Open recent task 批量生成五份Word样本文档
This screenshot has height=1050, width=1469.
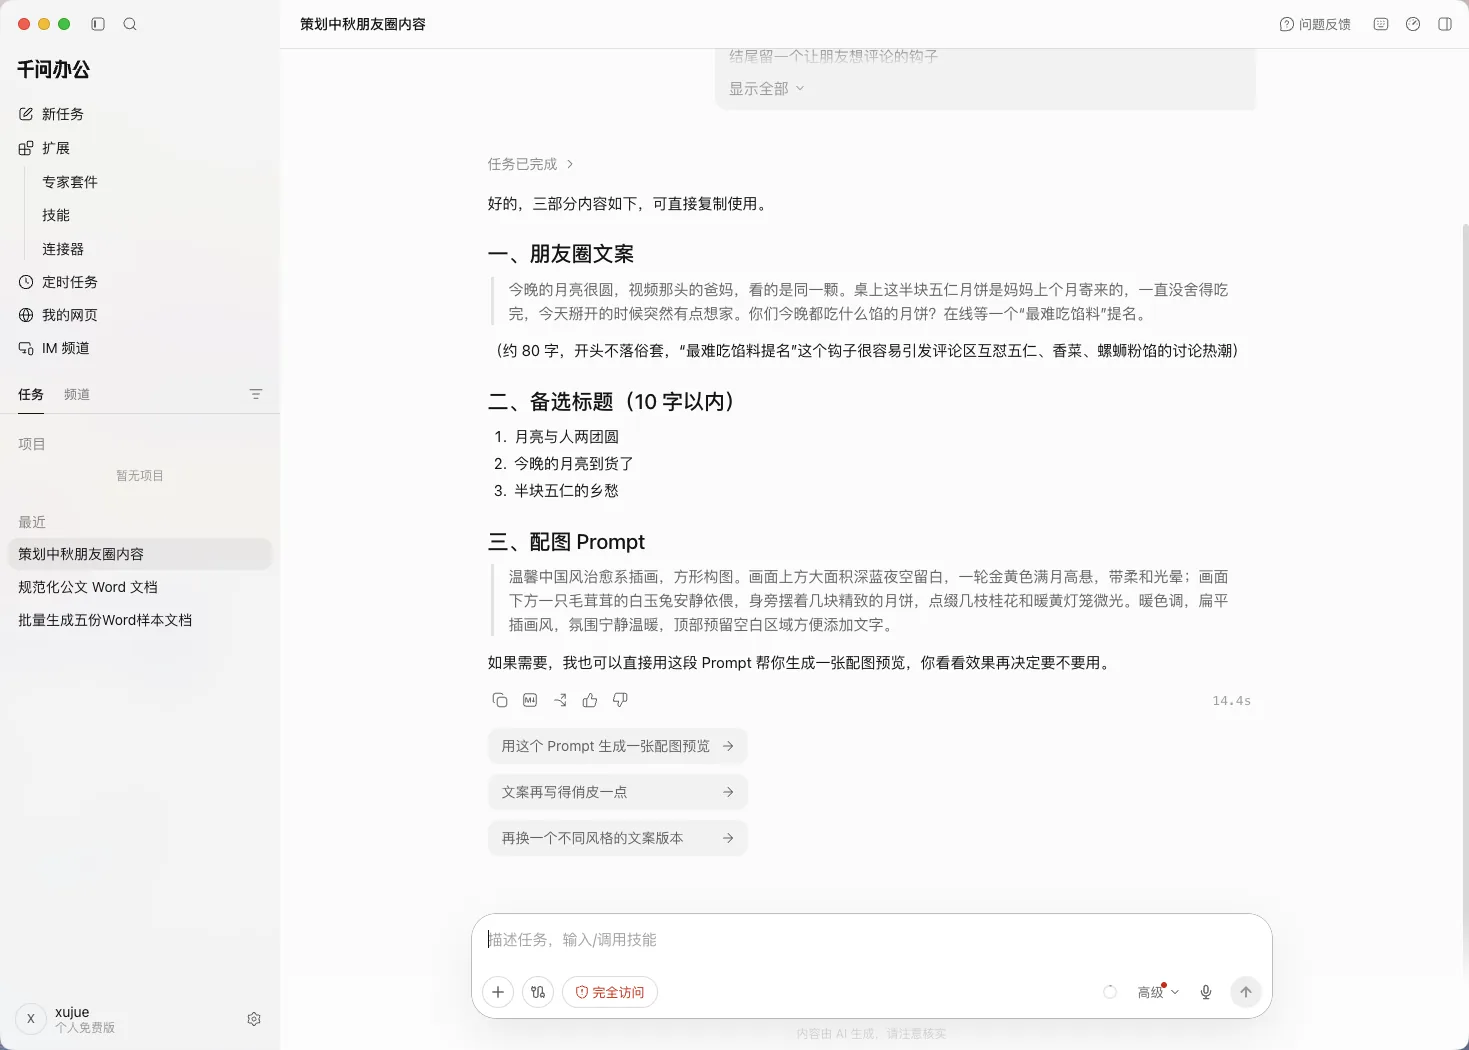[140, 620]
